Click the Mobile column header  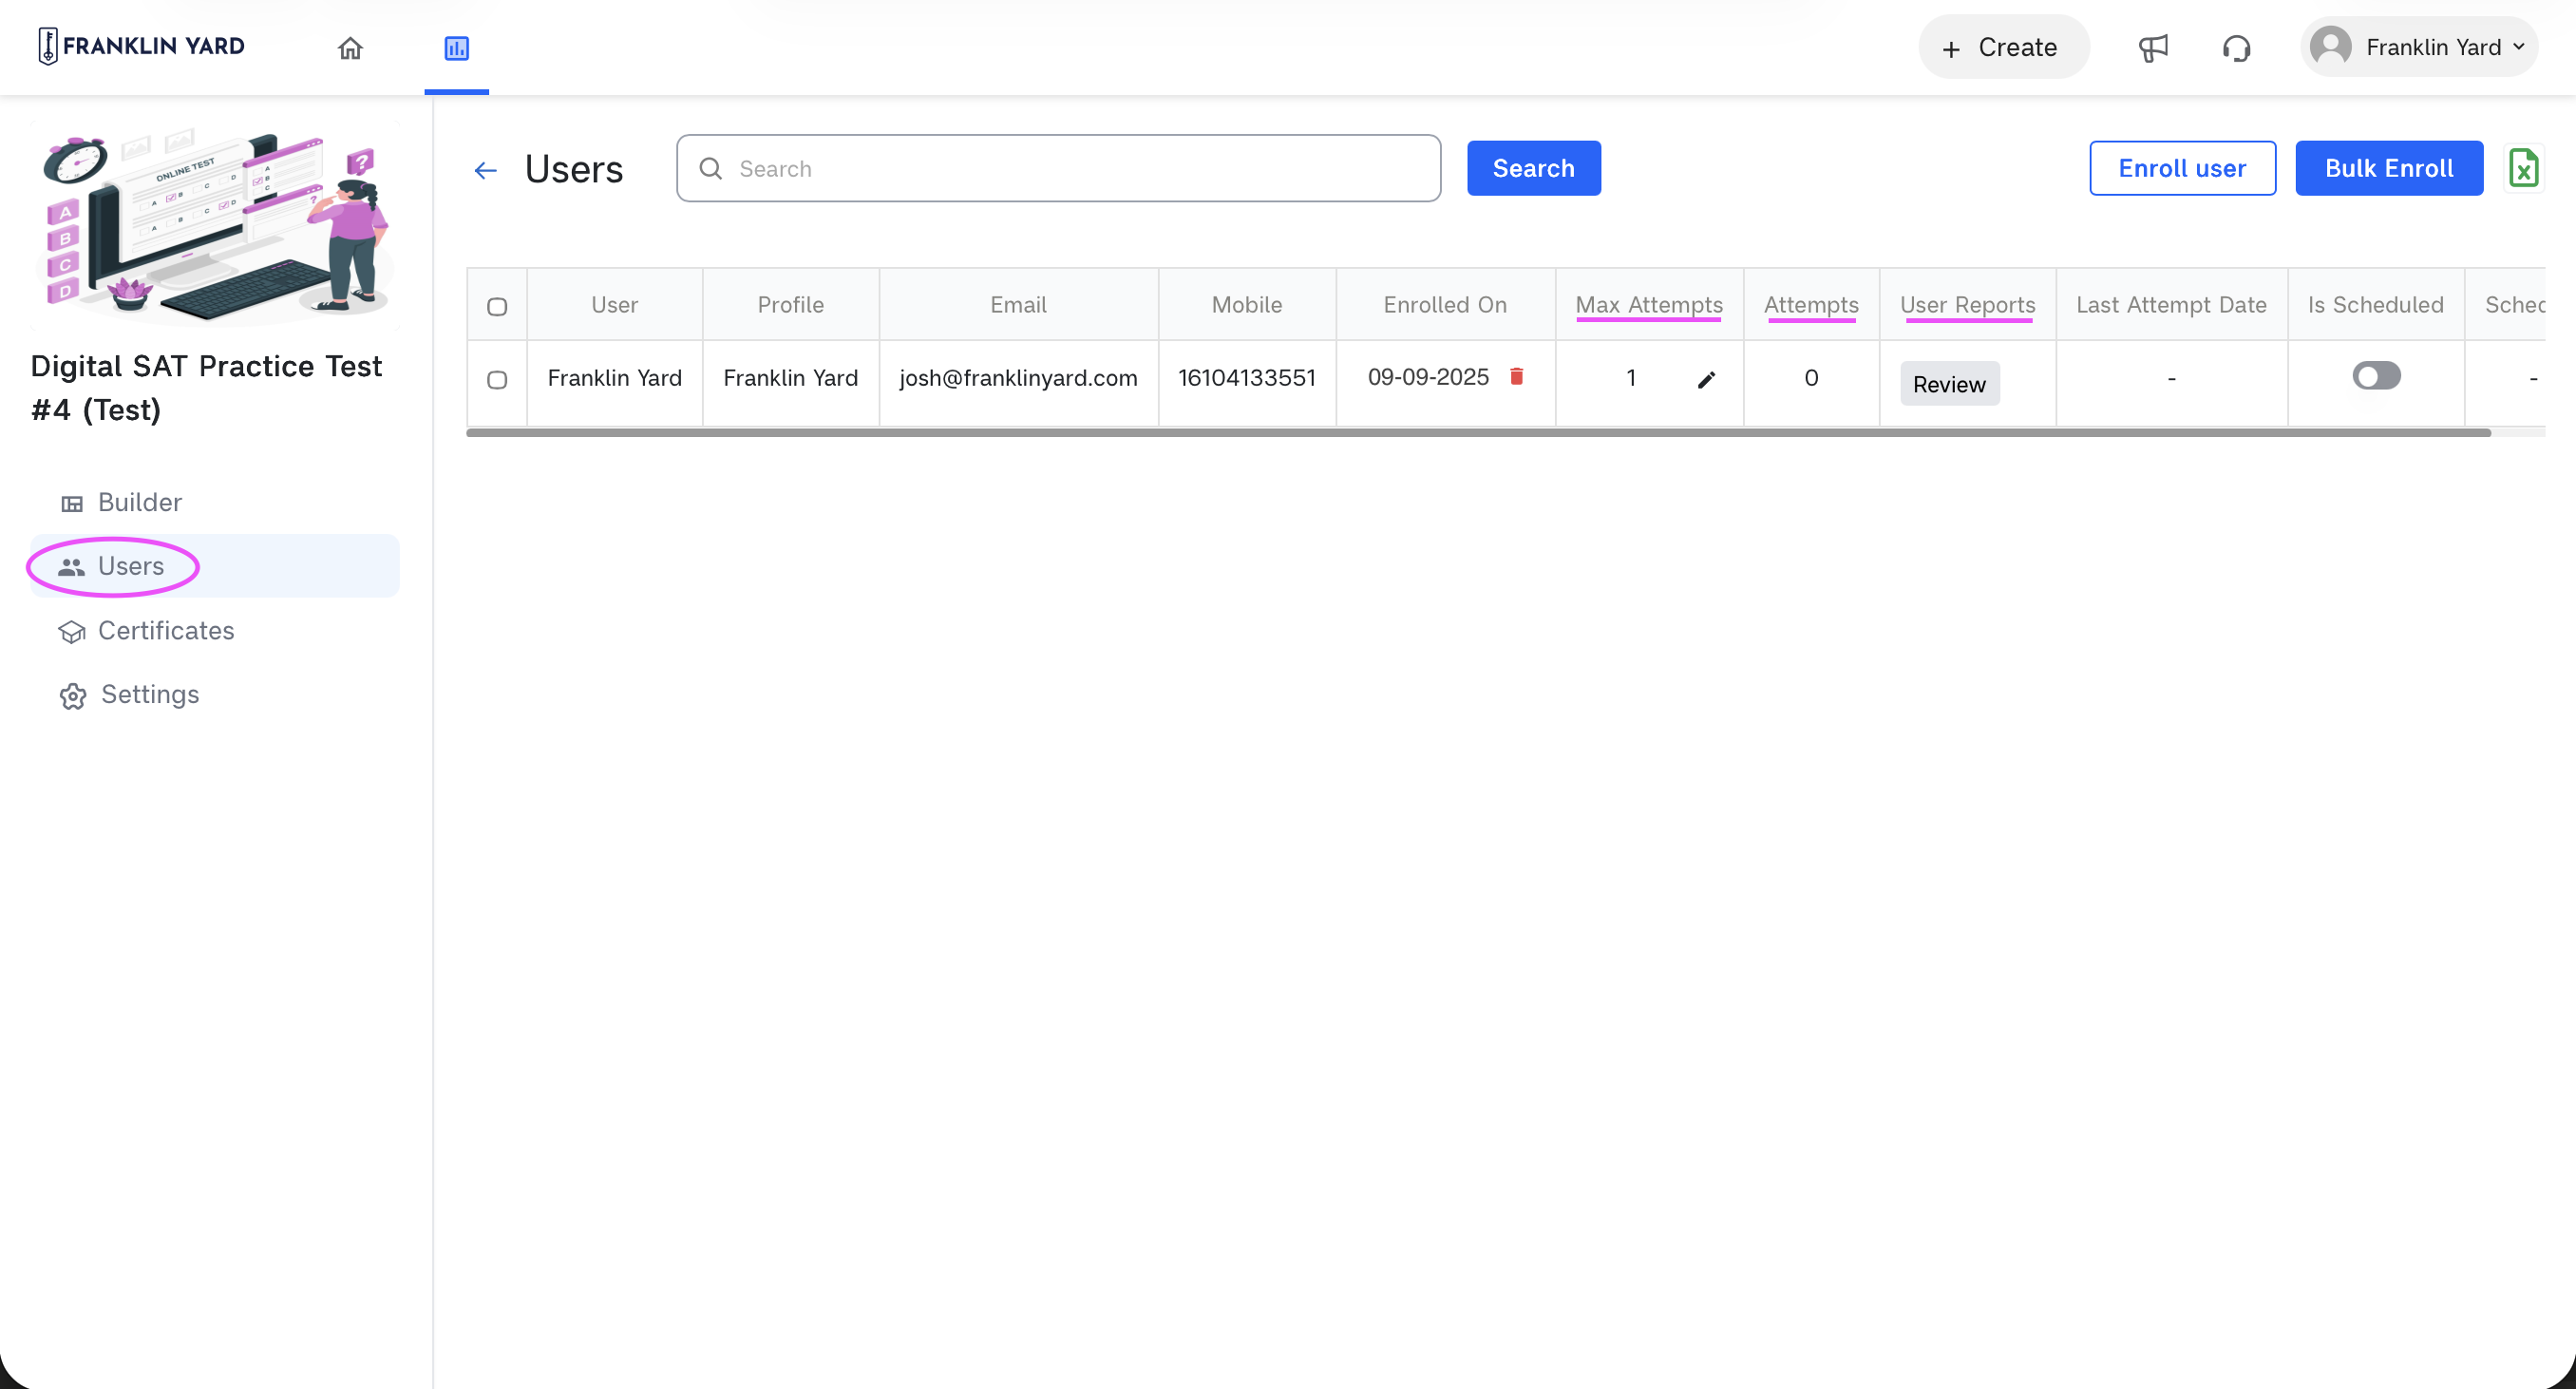1246,305
